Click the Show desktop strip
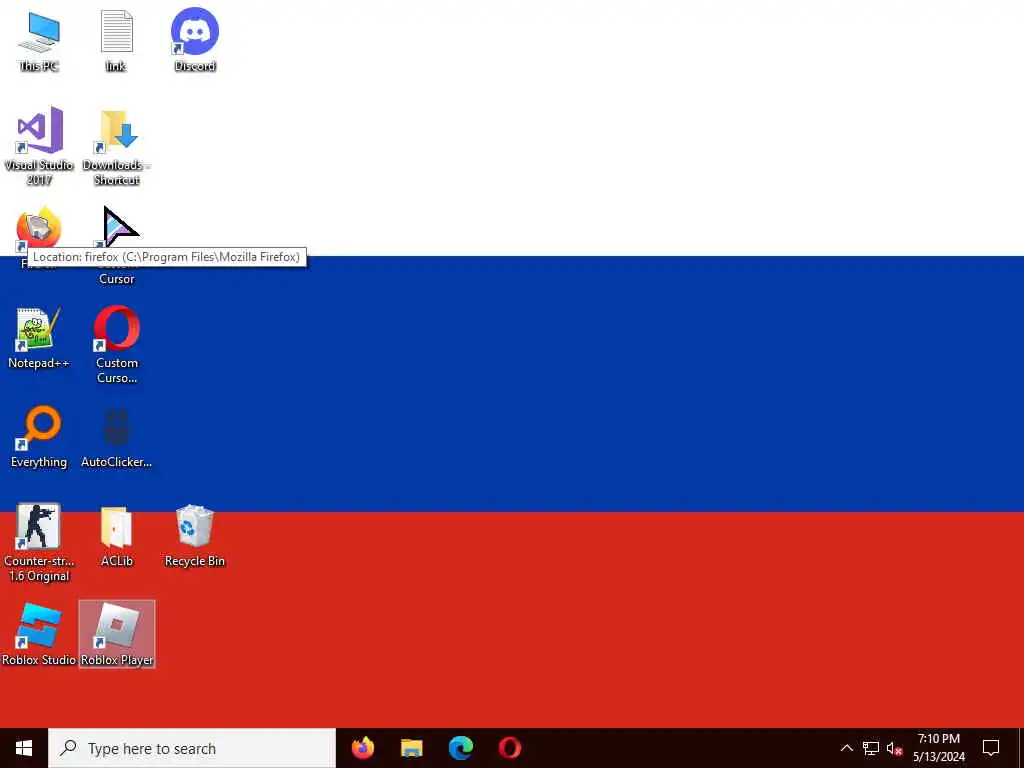Image resolution: width=1024 pixels, height=768 pixels. point(1020,748)
